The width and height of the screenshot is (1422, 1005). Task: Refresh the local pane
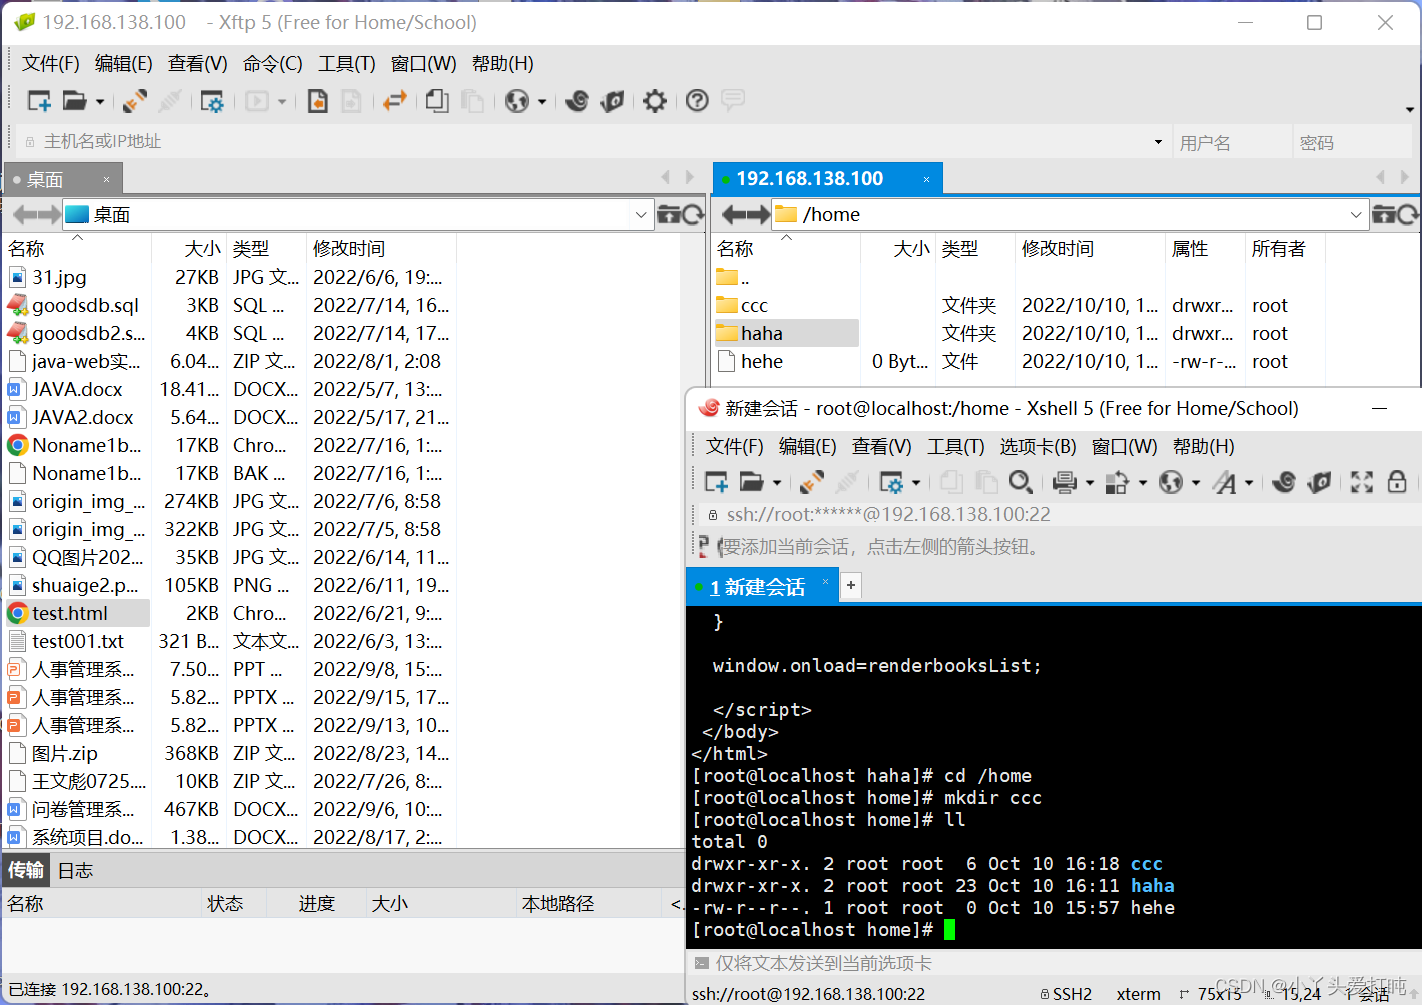tap(693, 215)
